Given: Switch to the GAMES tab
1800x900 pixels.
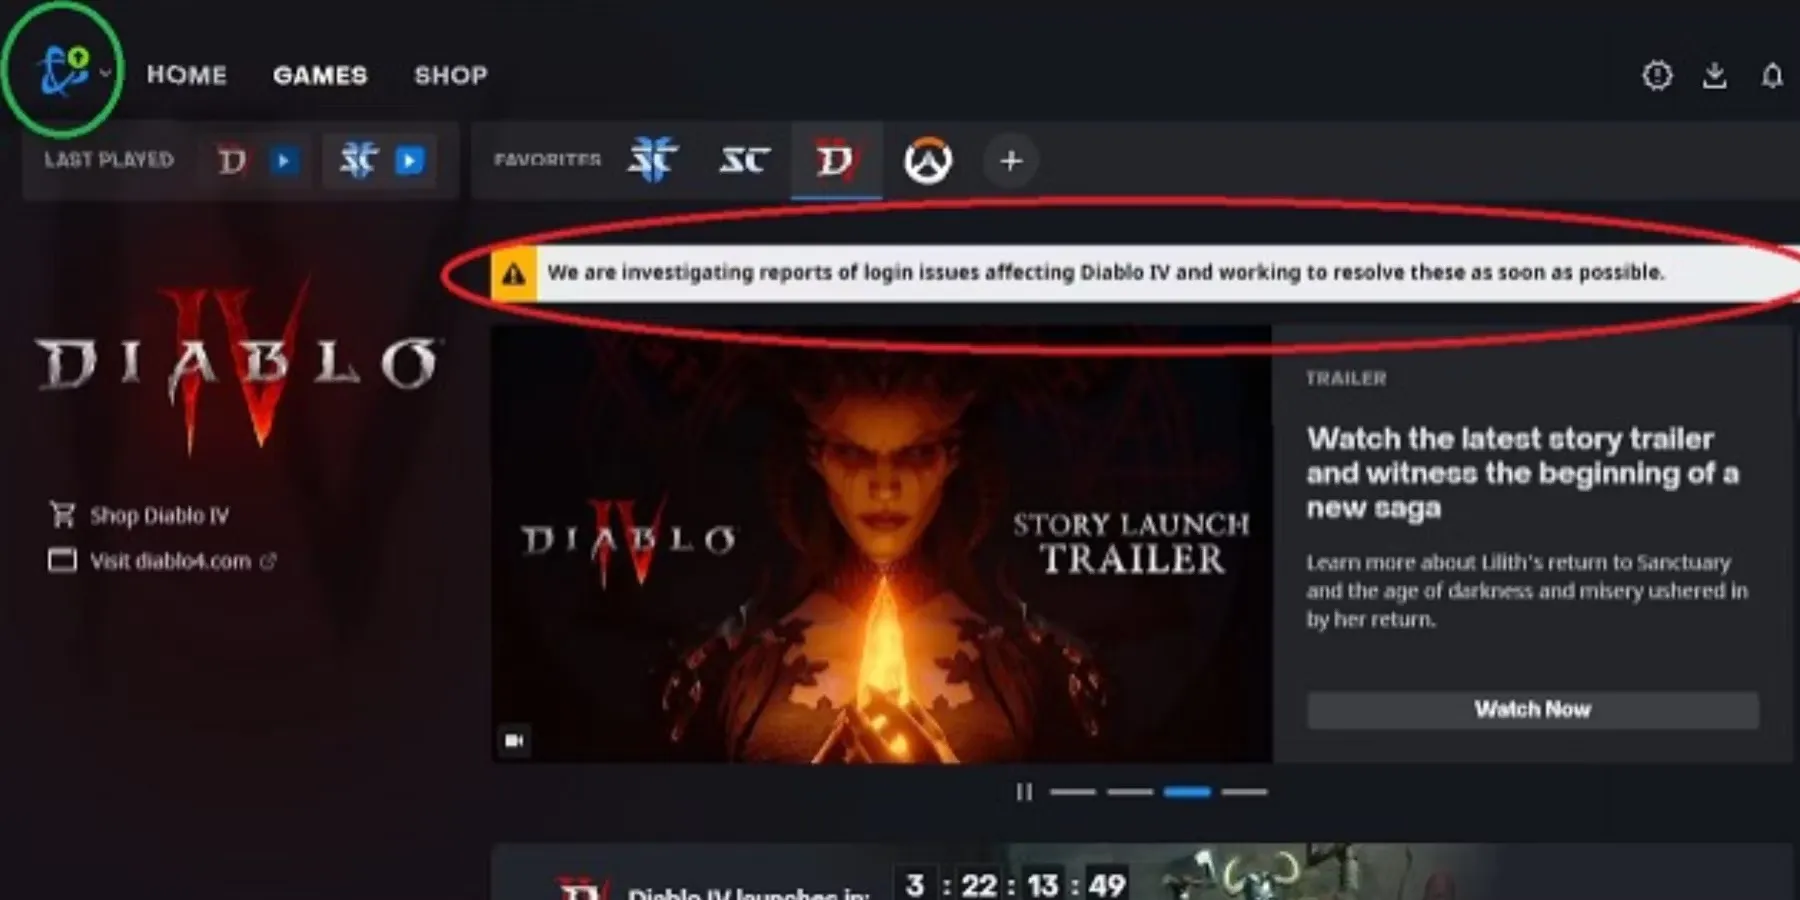Looking at the screenshot, I should 320,75.
